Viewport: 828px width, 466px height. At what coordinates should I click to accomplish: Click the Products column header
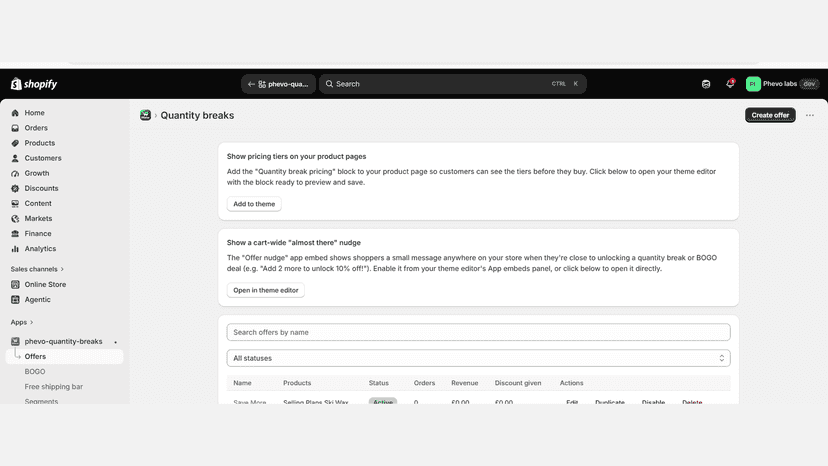pos(297,383)
